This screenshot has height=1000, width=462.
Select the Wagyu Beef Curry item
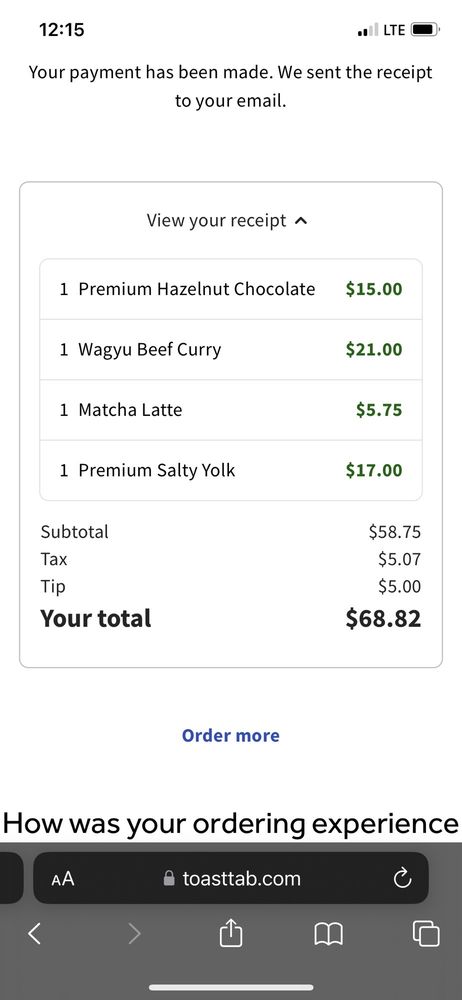[231, 349]
